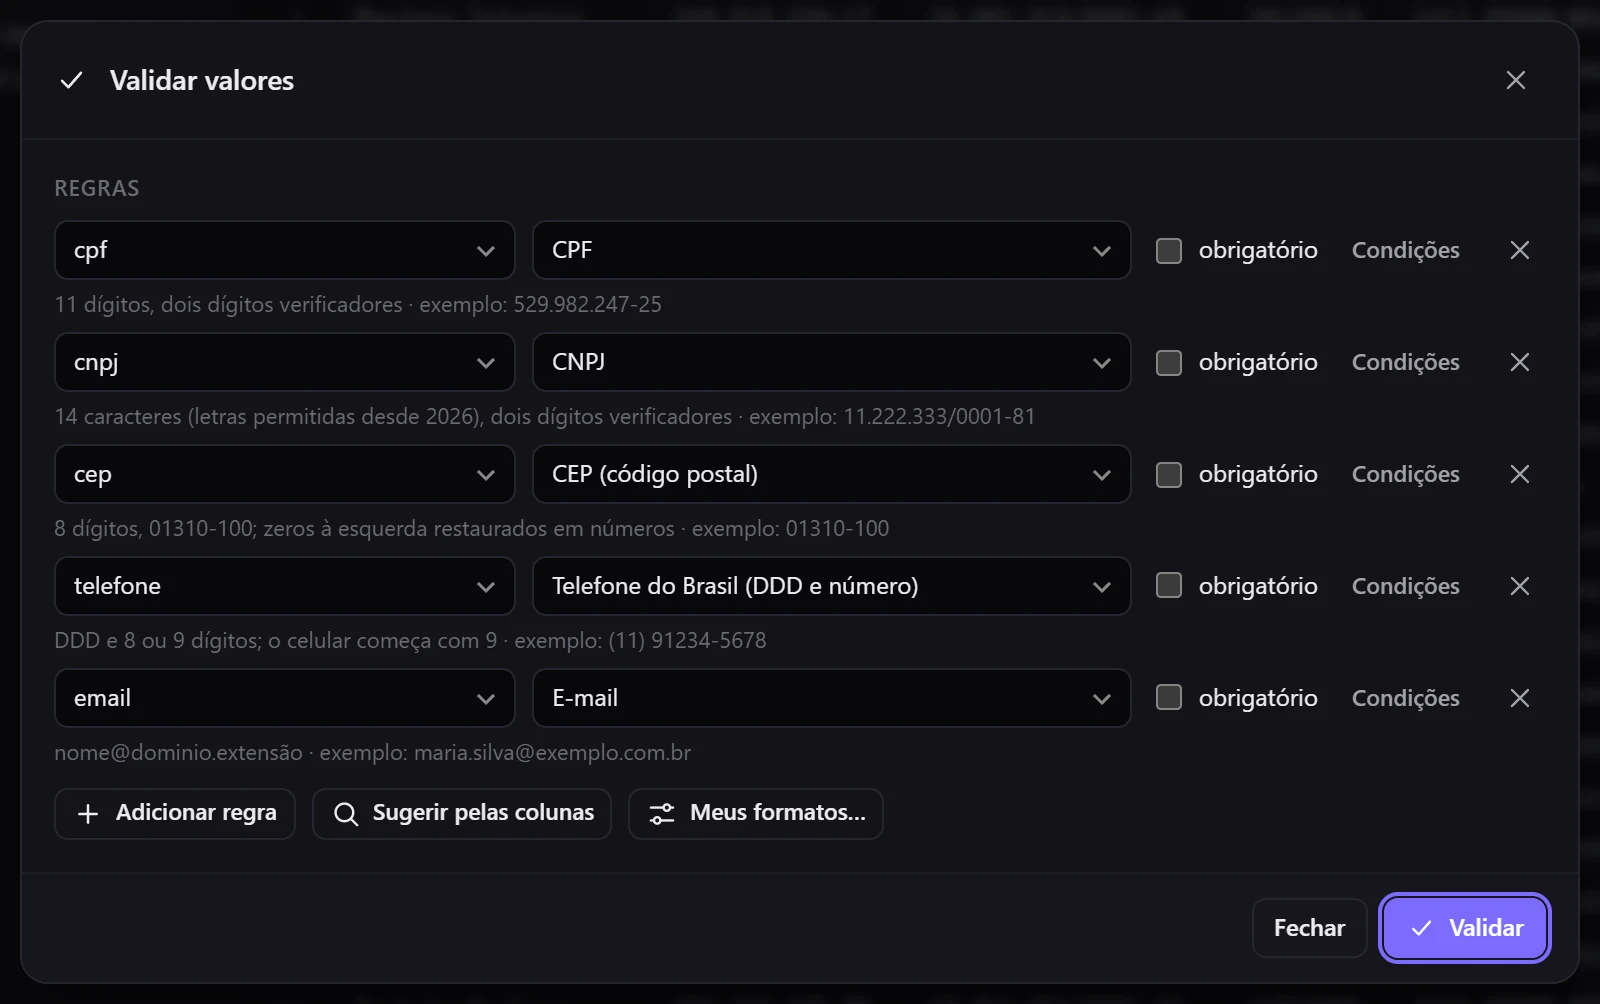Toggle obrigatório for the telefone rule
Viewport: 1600px width, 1004px height.
coord(1169,586)
